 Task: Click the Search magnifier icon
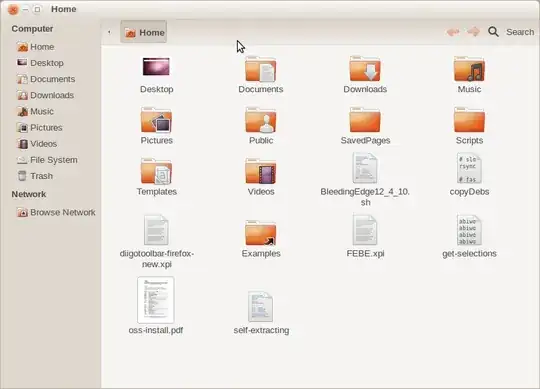click(x=493, y=32)
